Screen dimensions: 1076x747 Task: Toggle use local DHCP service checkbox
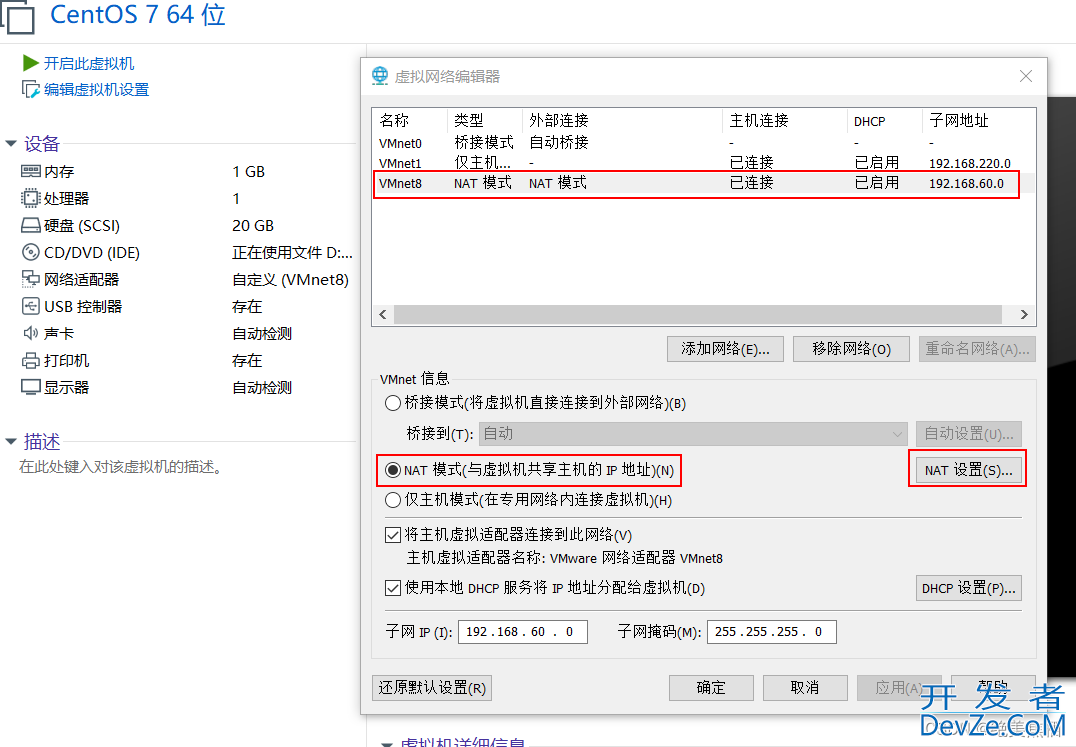point(393,588)
